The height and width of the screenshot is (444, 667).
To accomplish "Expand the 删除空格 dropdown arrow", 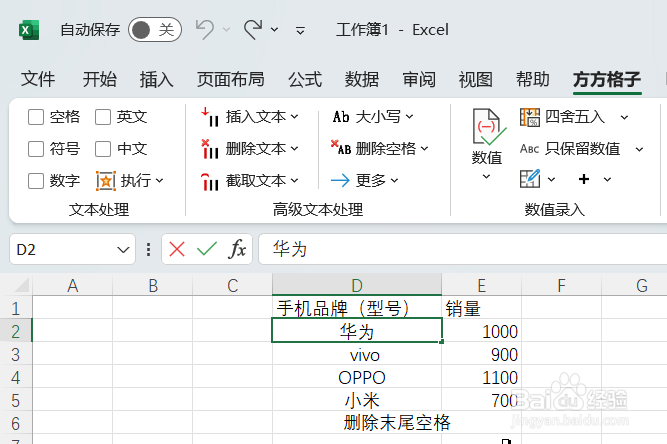I will [425, 148].
